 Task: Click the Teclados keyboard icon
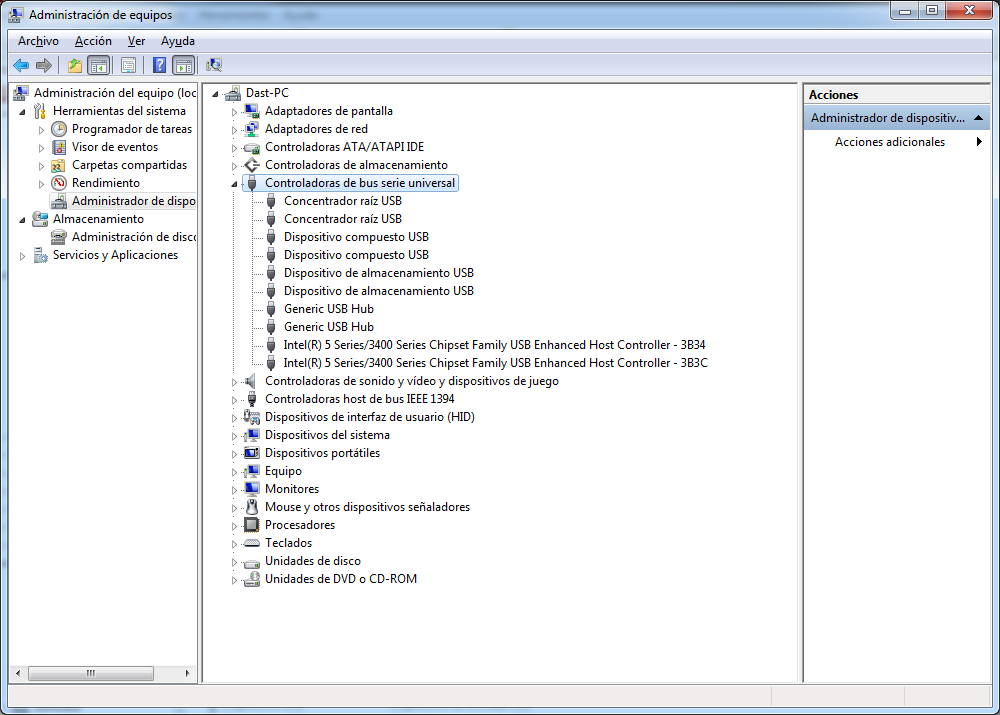click(x=252, y=543)
